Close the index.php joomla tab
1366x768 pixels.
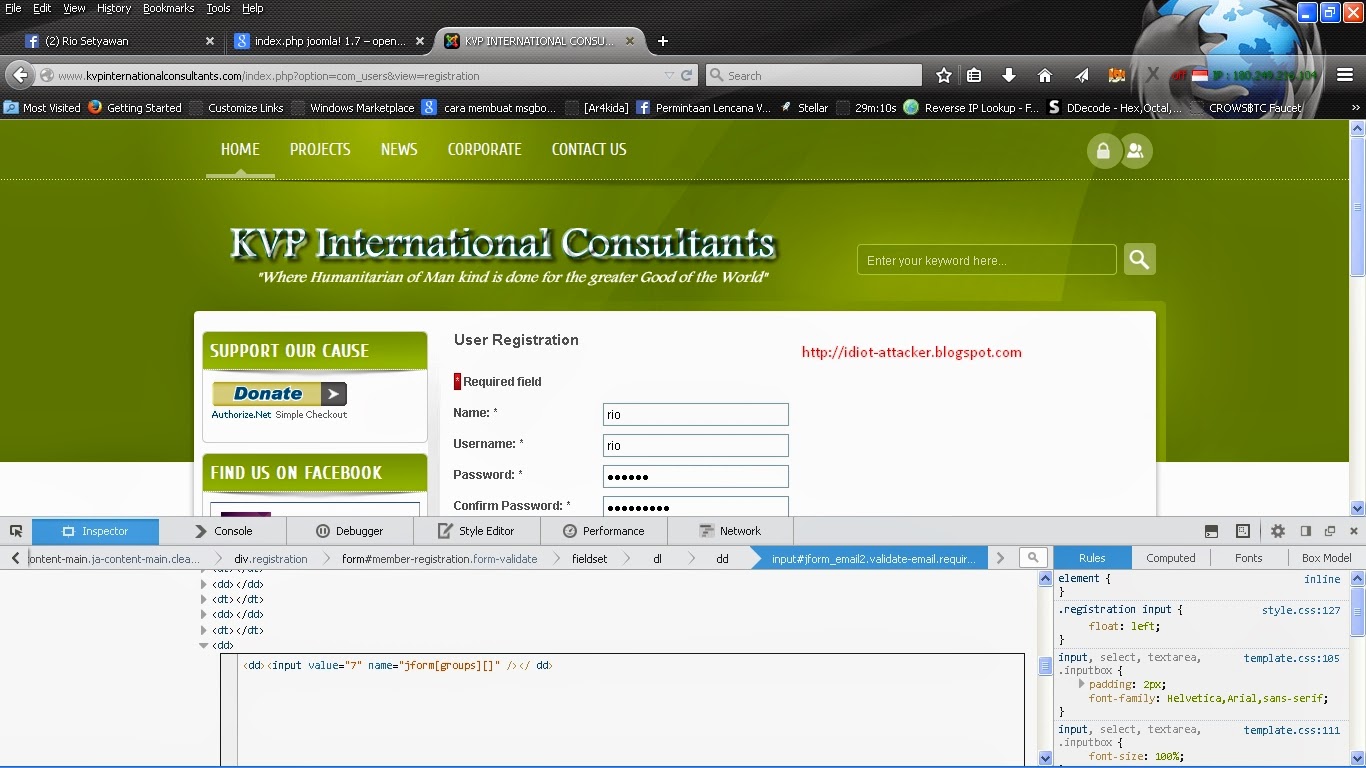click(420, 41)
